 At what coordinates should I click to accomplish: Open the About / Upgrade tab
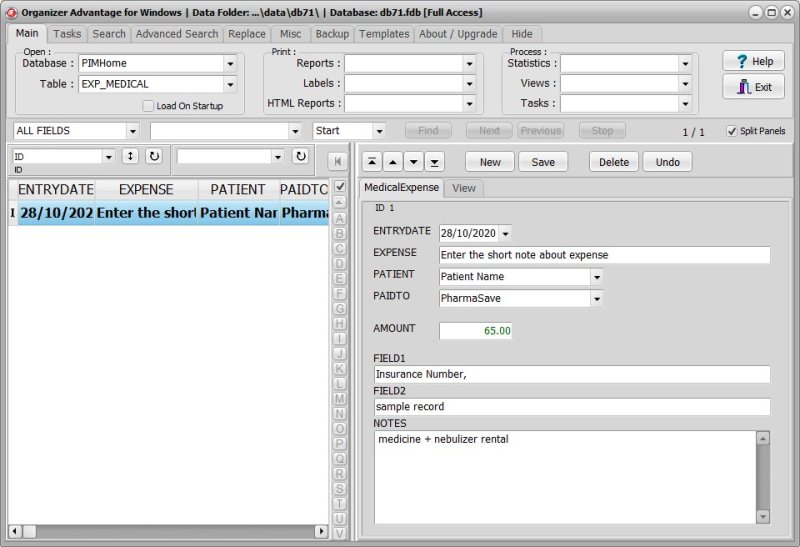tap(458, 34)
